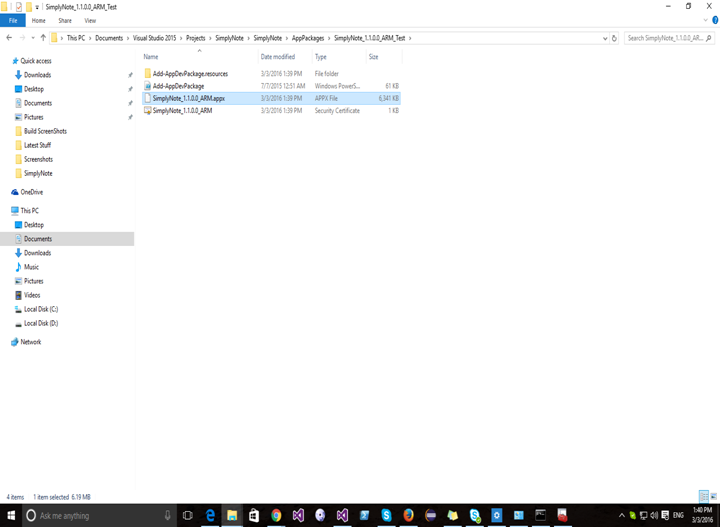Open the Share ribbon tab
The image size is (720, 527).
(x=65, y=21)
